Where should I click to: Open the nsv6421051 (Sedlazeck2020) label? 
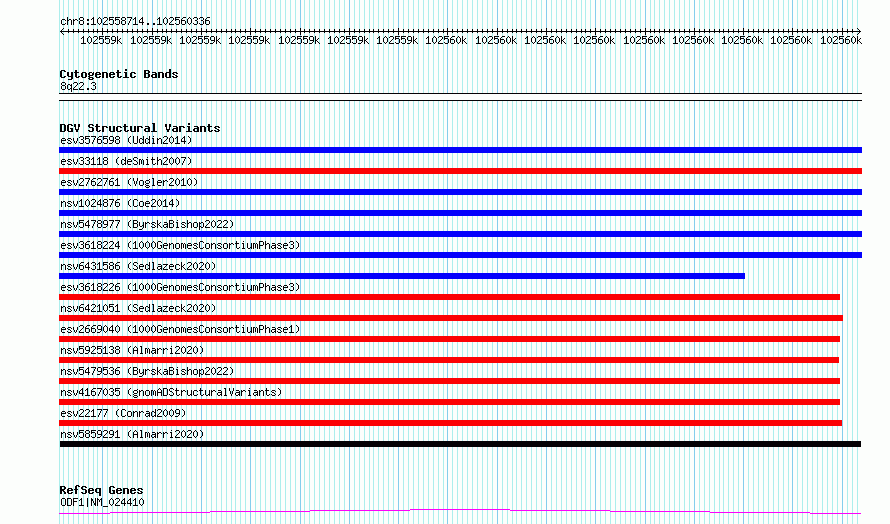pyautogui.click(x=138, y=308)
